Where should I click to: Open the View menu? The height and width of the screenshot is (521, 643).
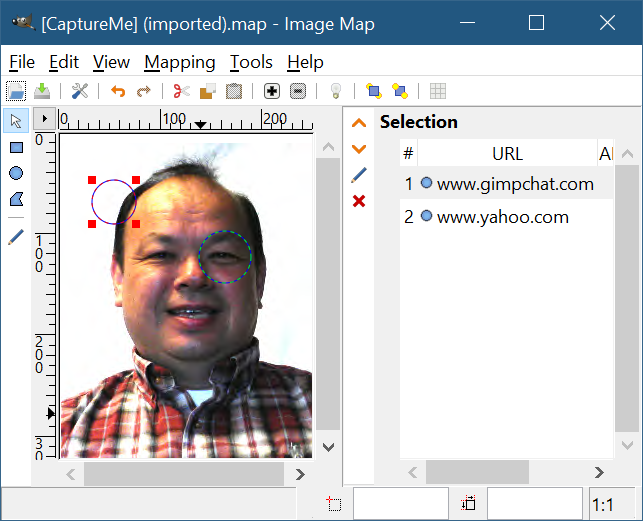(x=111, y=62)
